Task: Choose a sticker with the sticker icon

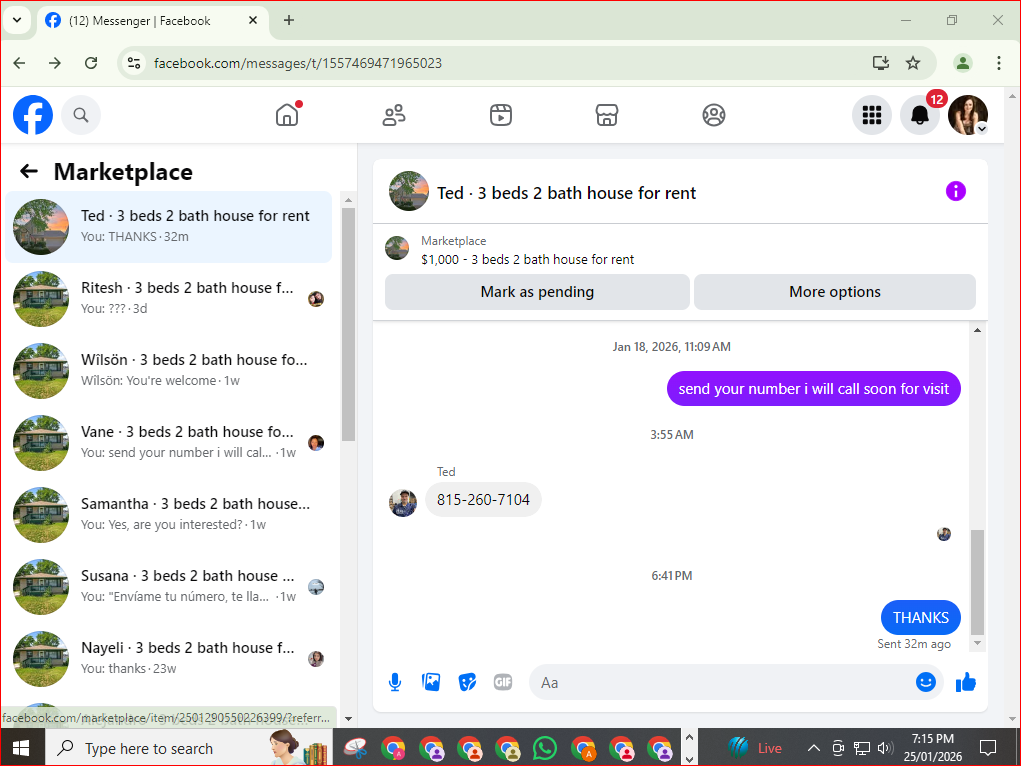Action: [467, 683]
